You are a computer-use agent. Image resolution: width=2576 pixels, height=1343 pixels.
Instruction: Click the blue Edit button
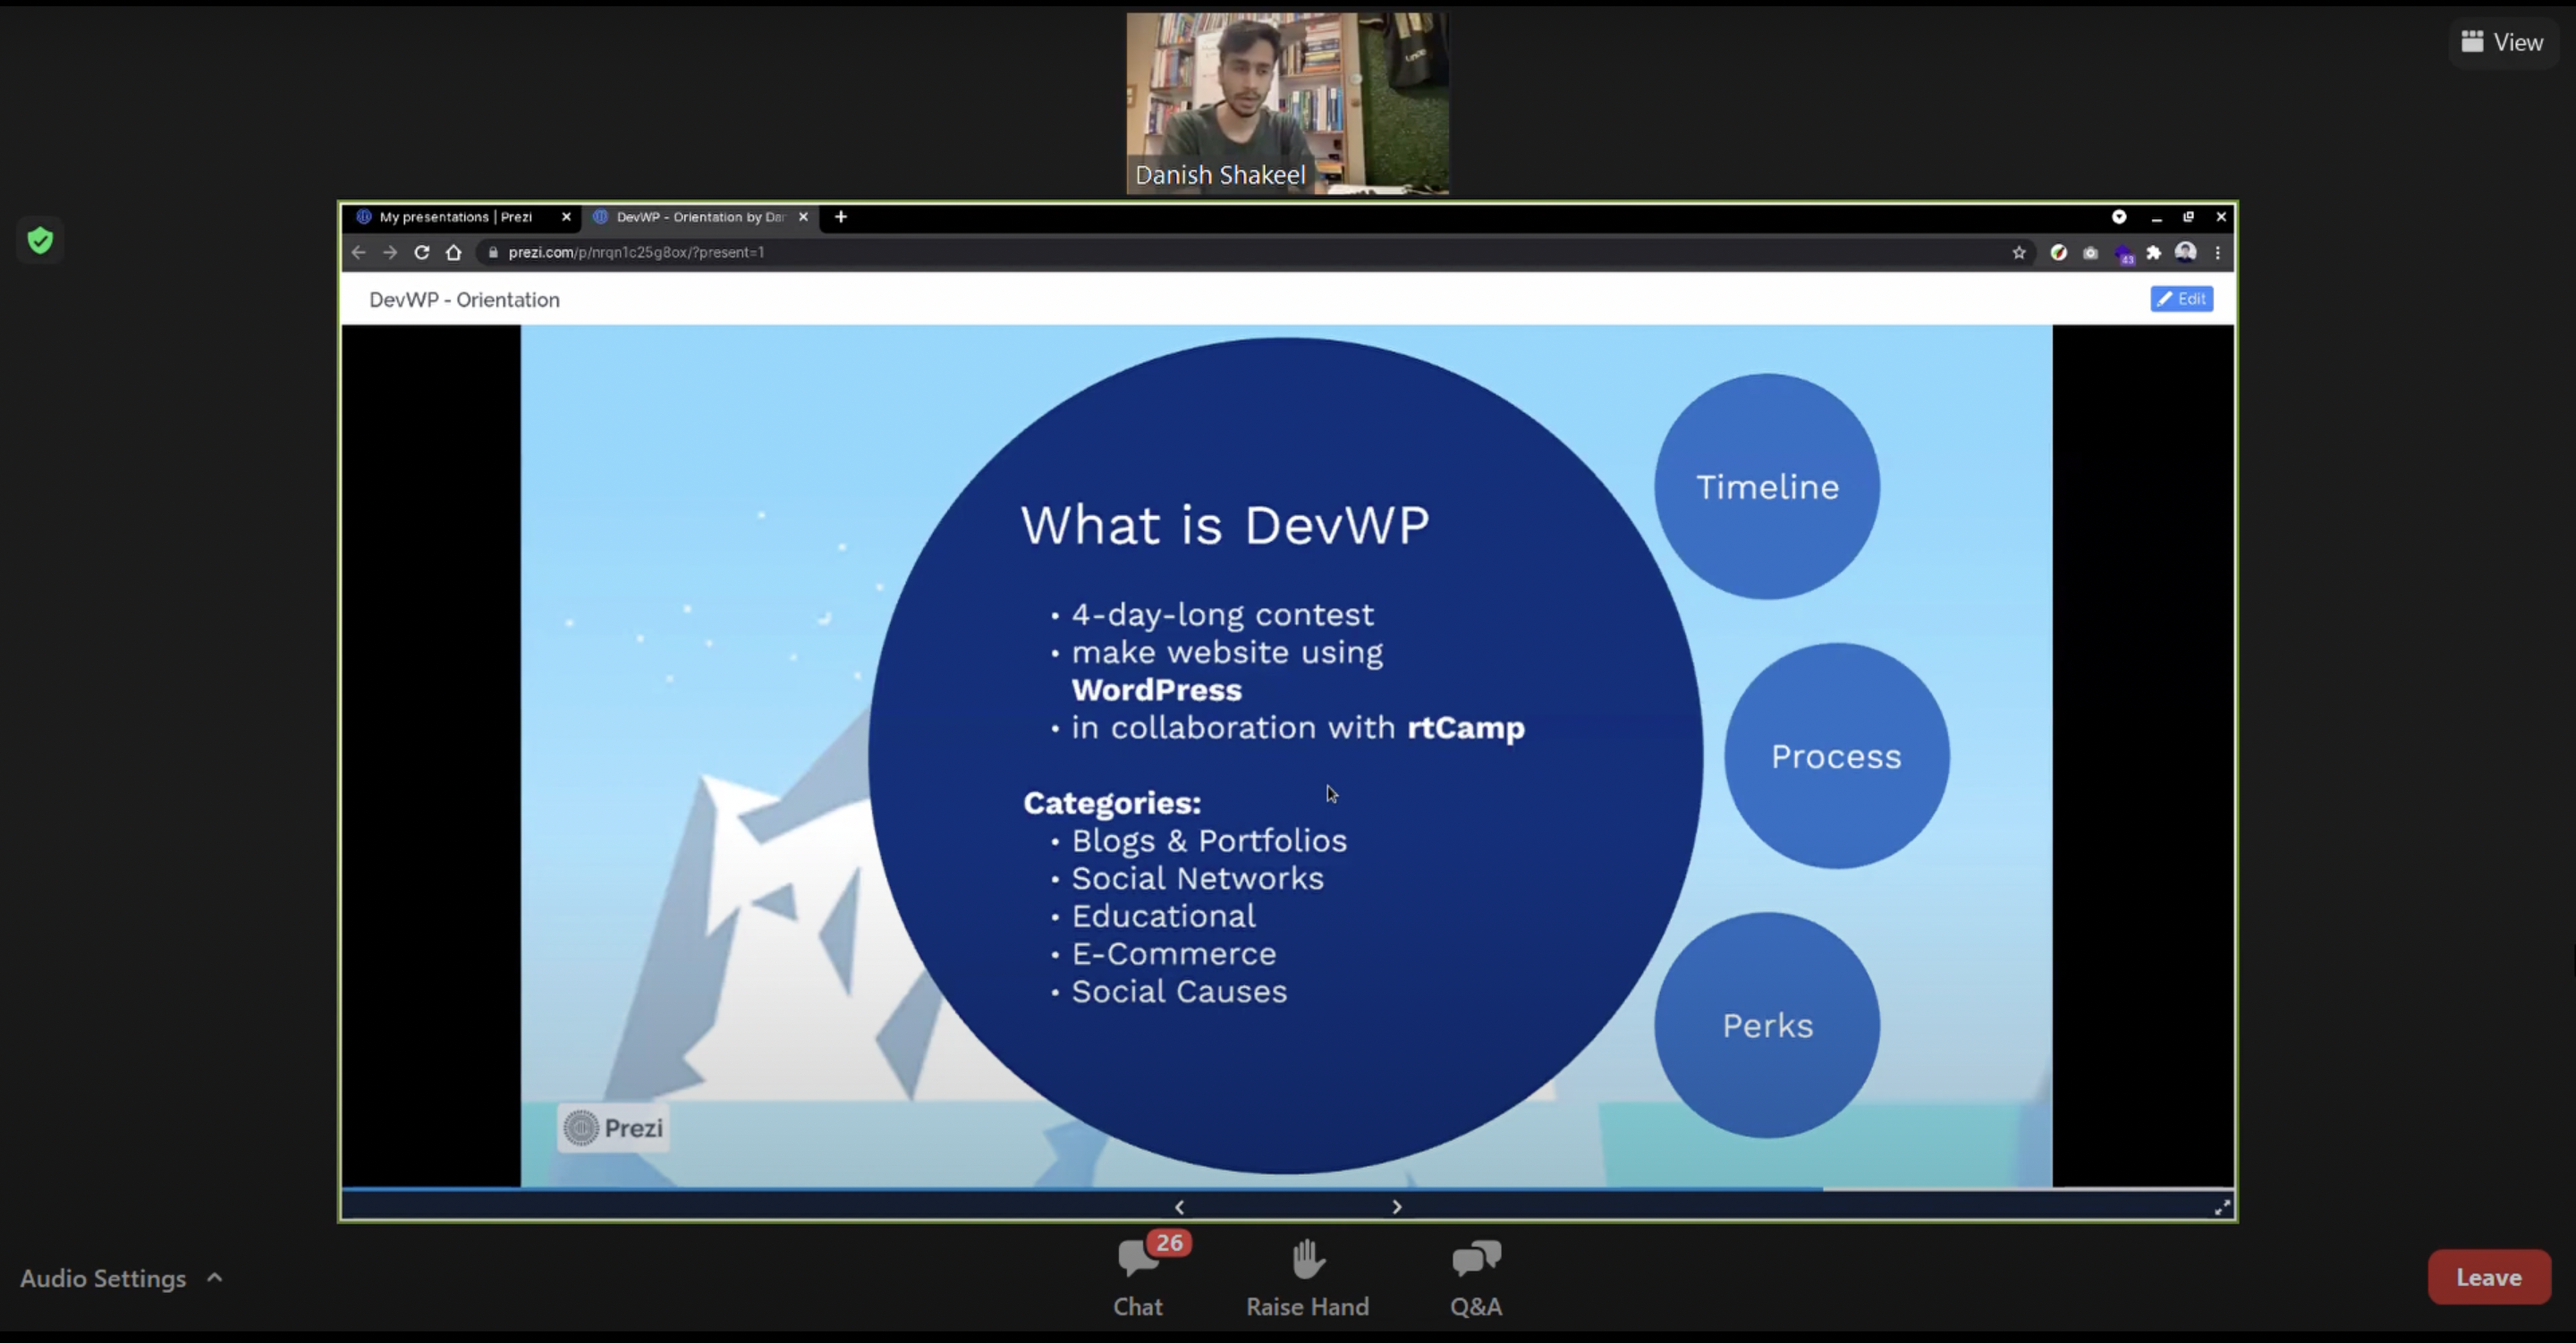coord(2181,299)
